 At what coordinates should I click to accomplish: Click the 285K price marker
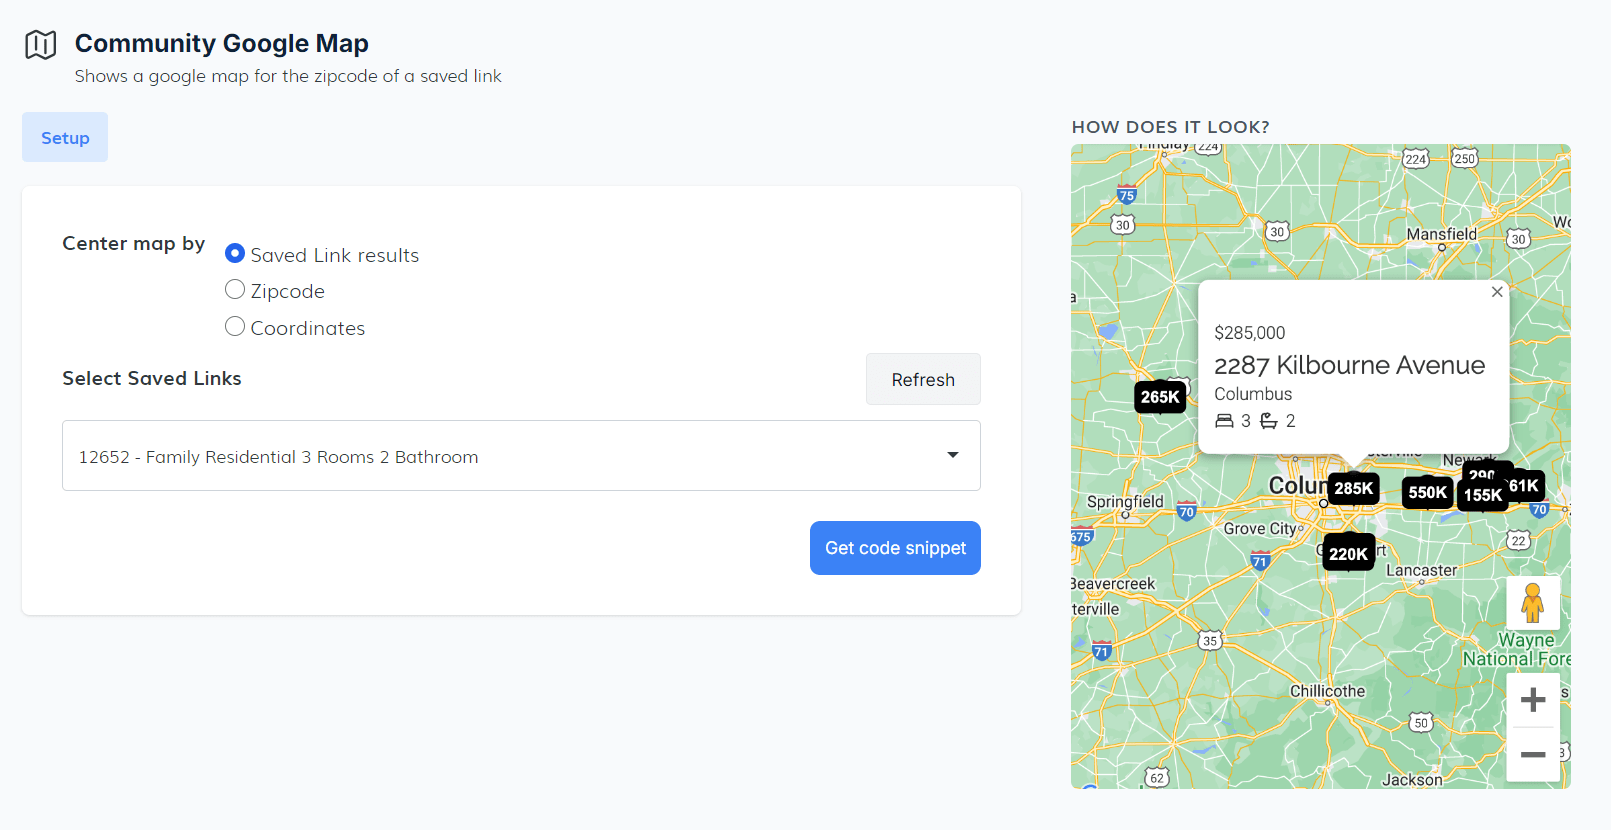tap(1353, 488)
